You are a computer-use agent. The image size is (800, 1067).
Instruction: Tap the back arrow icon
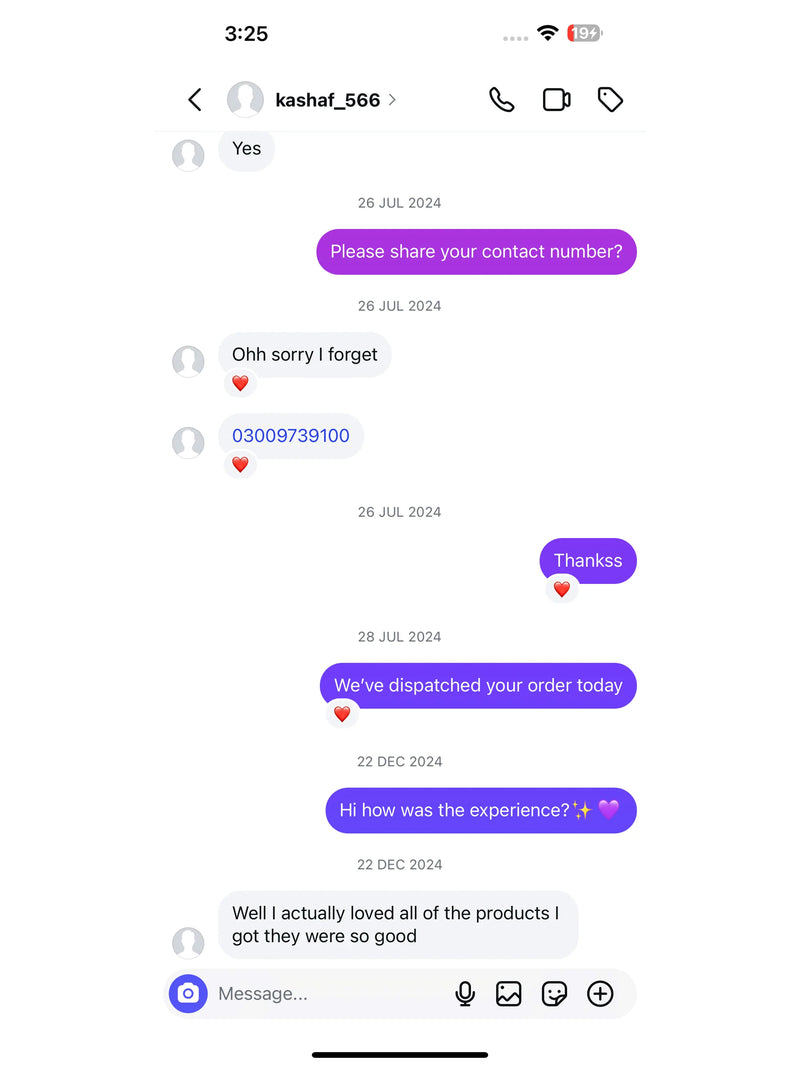195,100
